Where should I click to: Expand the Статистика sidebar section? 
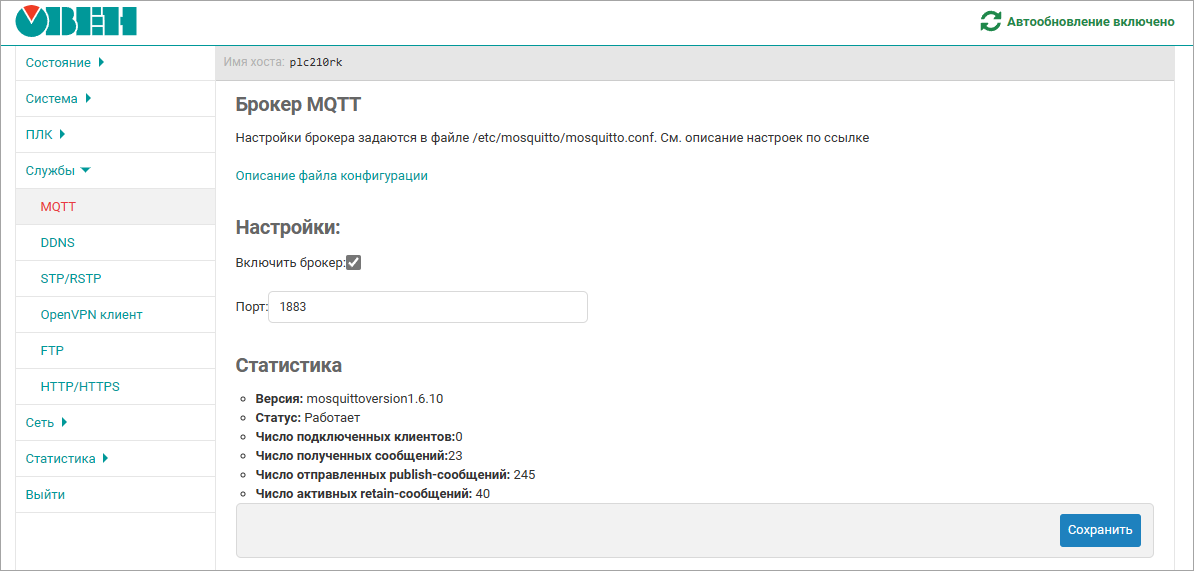(x=66, y=459)
